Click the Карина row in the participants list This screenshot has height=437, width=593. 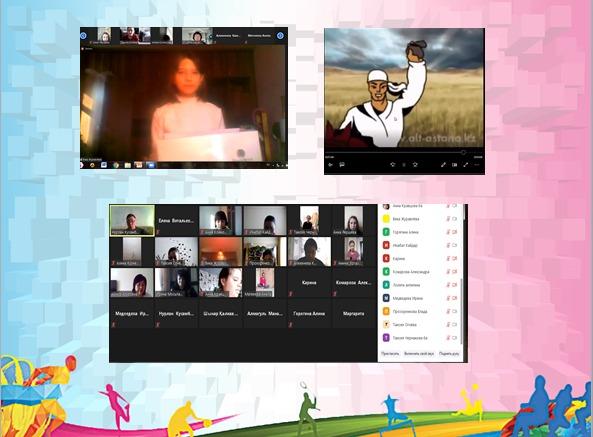click(x=420, y=259)
